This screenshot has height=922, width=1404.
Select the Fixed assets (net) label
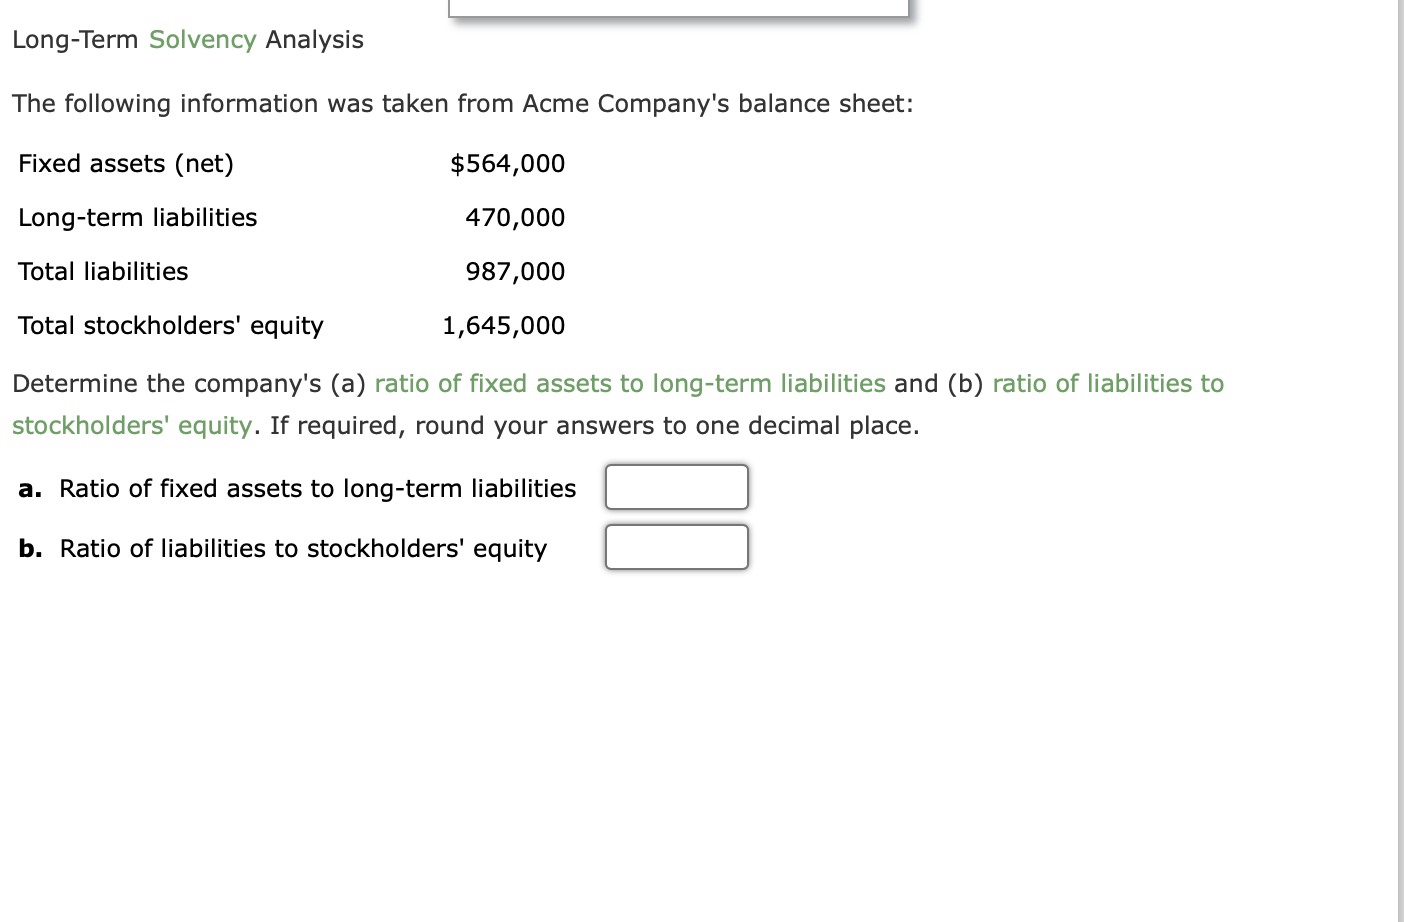click(x=125, y=163)
